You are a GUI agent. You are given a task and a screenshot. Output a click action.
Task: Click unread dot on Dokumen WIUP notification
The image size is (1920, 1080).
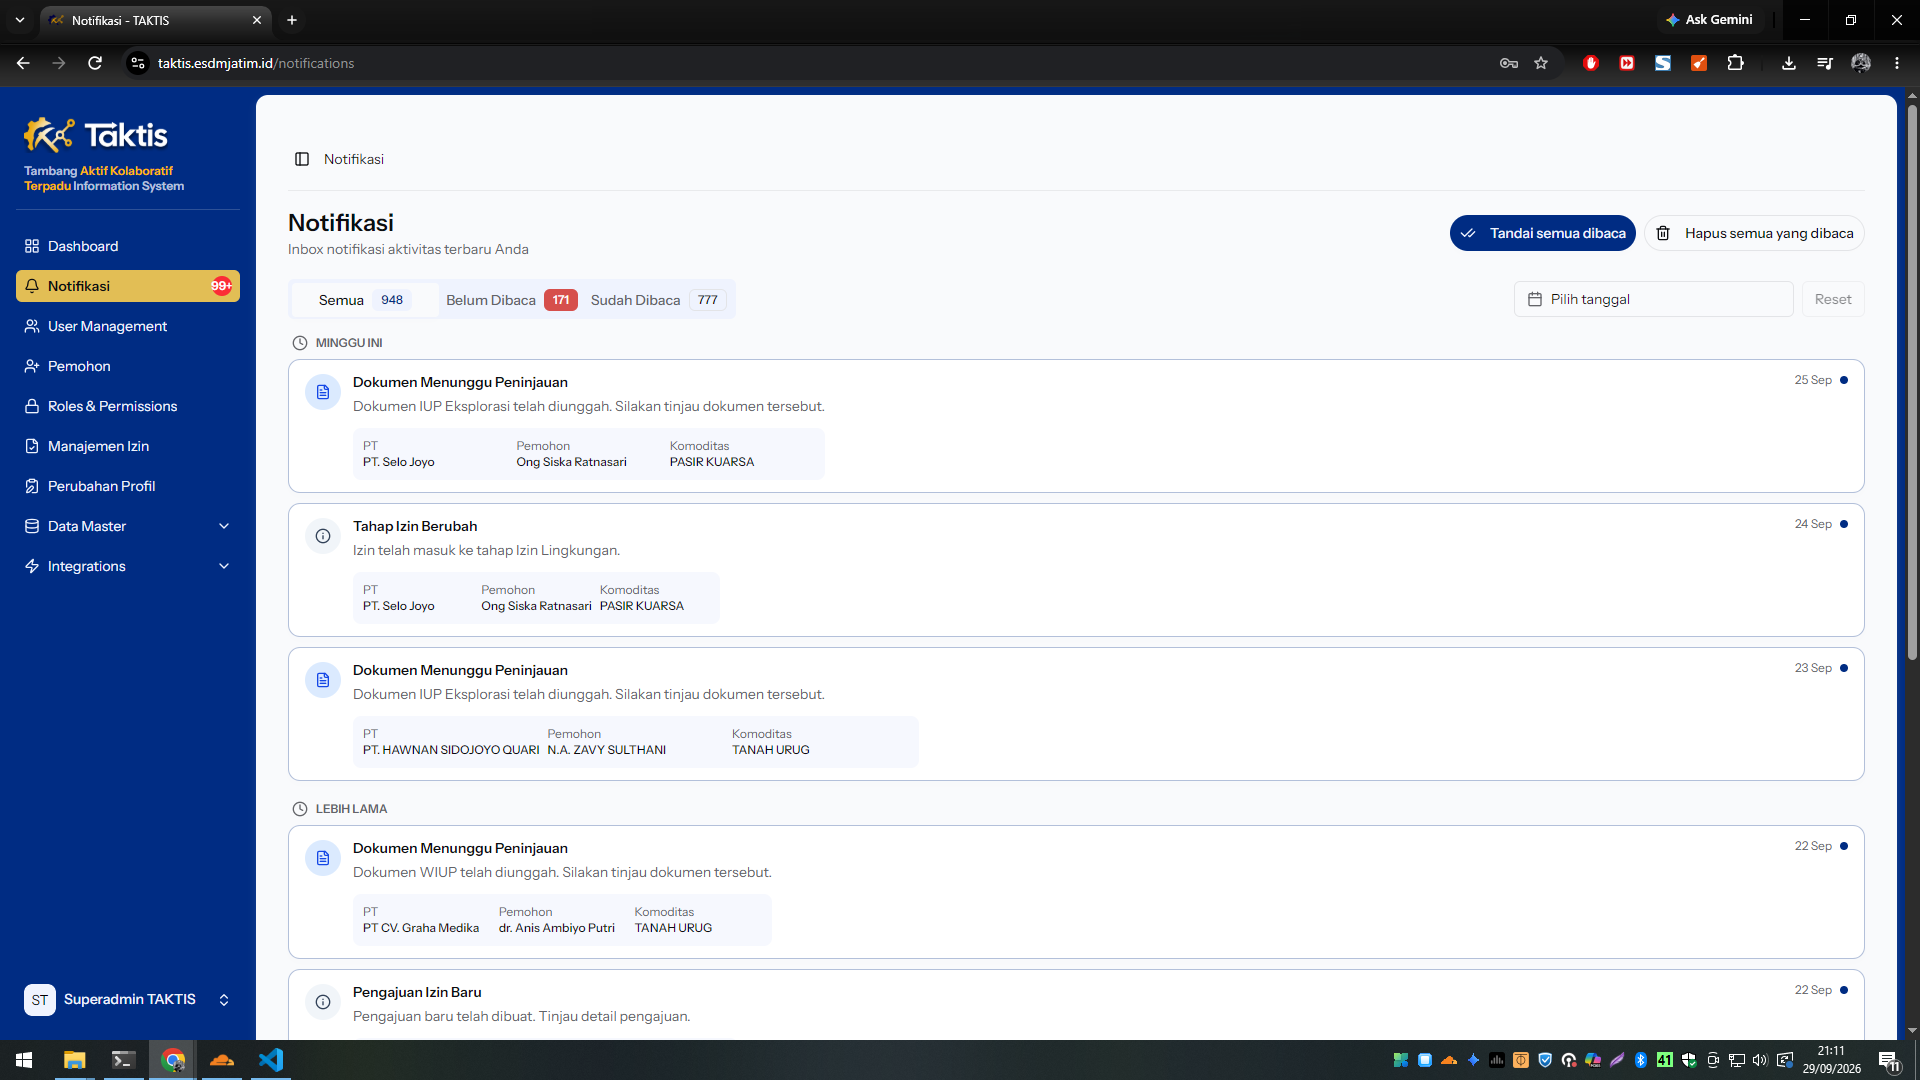click(x=1844, y=846)
